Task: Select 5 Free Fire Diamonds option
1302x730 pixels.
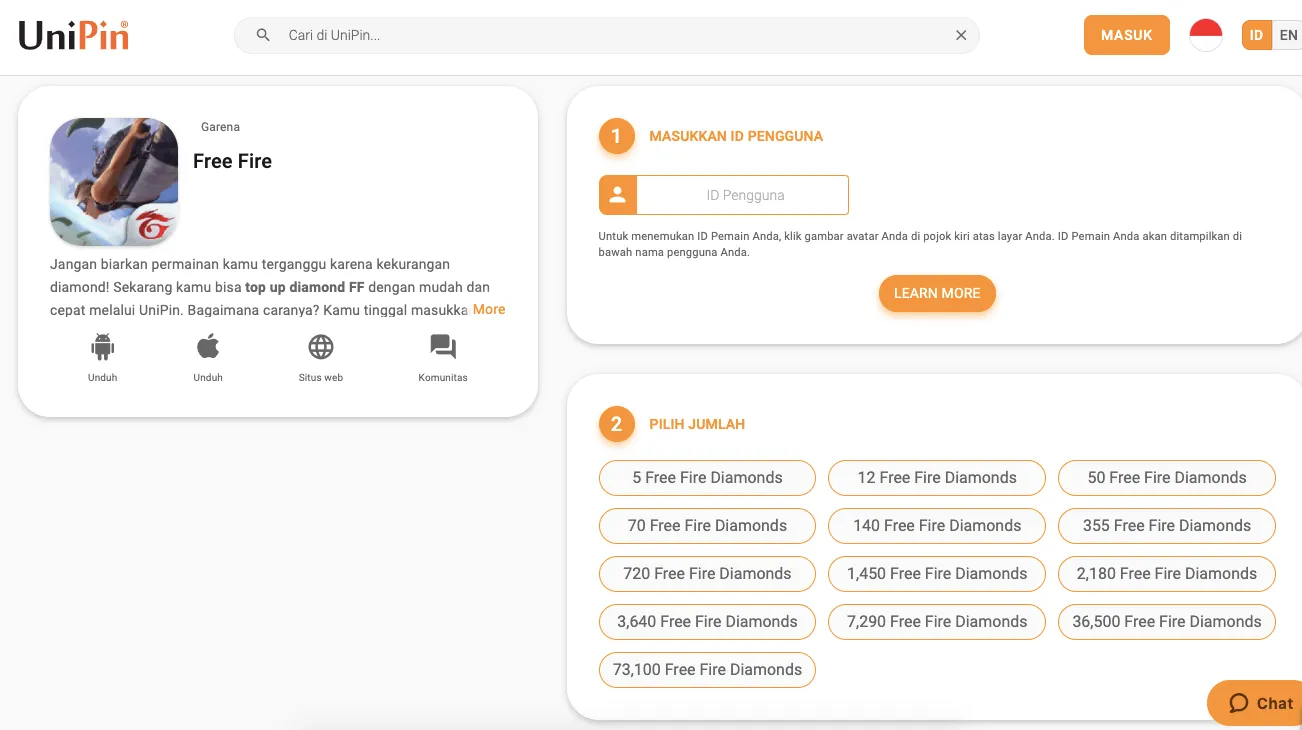Action: (707, 478)
